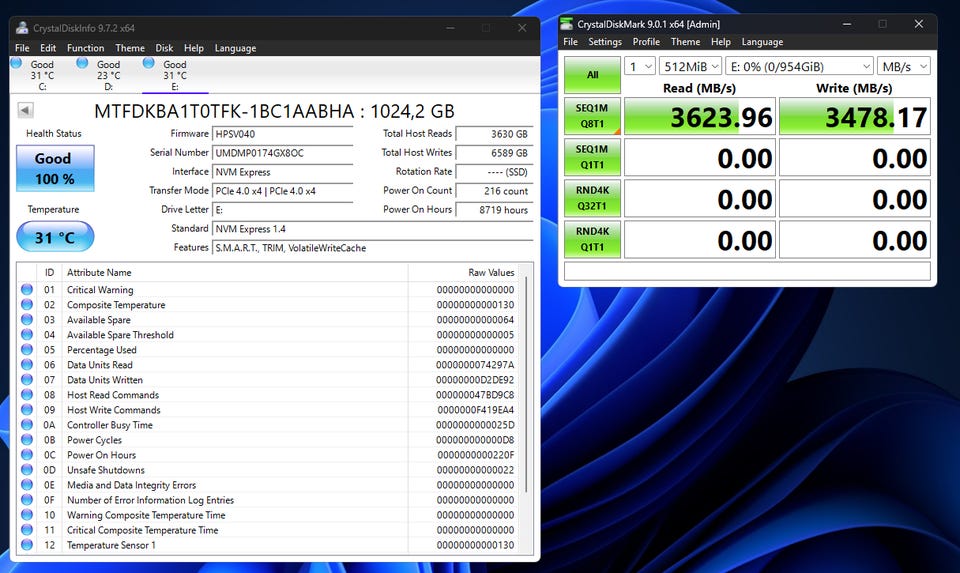Open the Profile menu in CrystalDiskMark
Screen dimensions: 960x573
tap(646, 42)
